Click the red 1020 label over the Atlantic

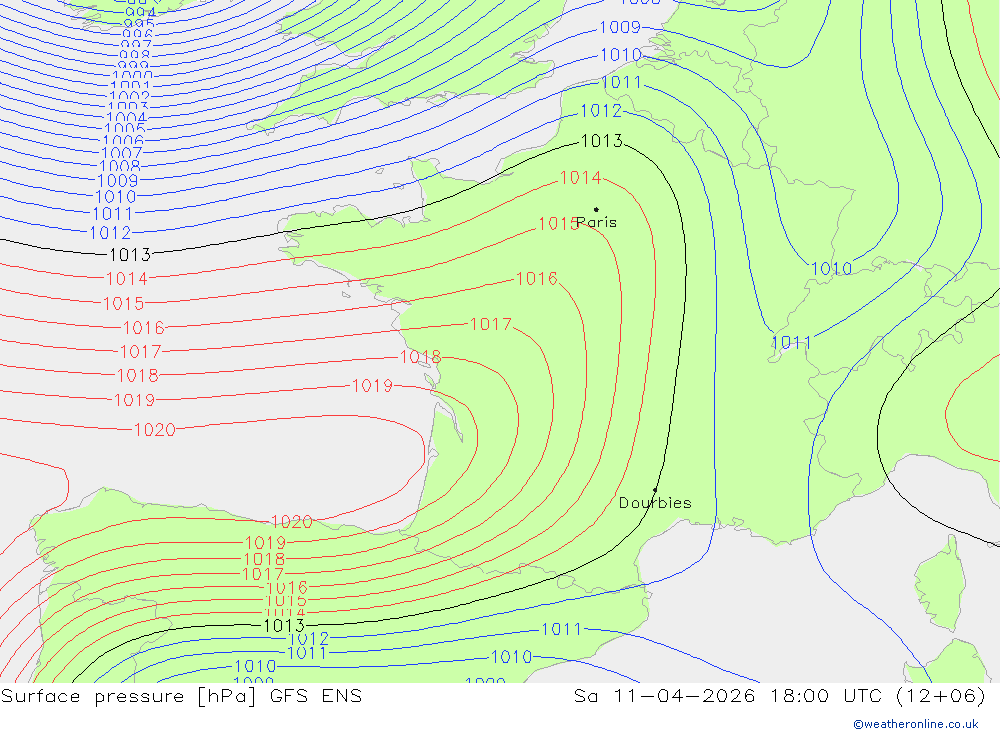(x=154, y=430)
